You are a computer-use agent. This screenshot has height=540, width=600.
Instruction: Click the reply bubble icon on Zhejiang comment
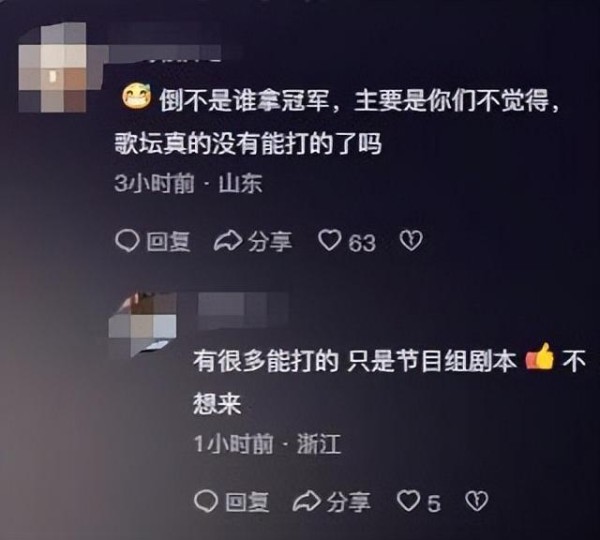coord(206,501)
